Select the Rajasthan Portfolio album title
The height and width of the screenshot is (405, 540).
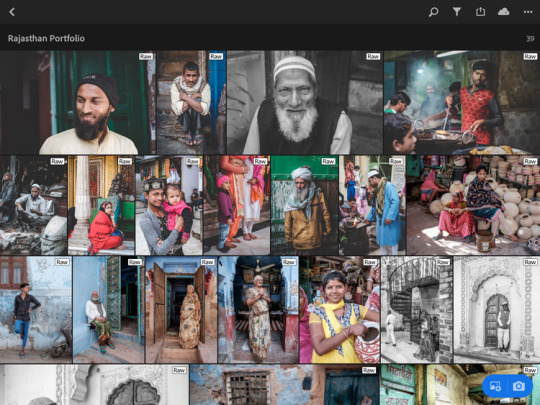[x=46, y=38]
